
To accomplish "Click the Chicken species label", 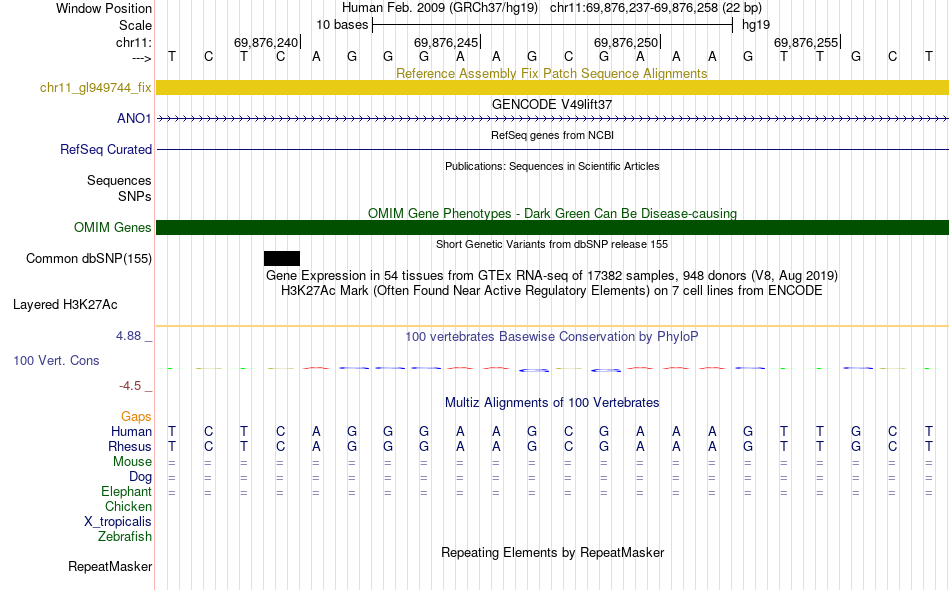I will (128, 506).
